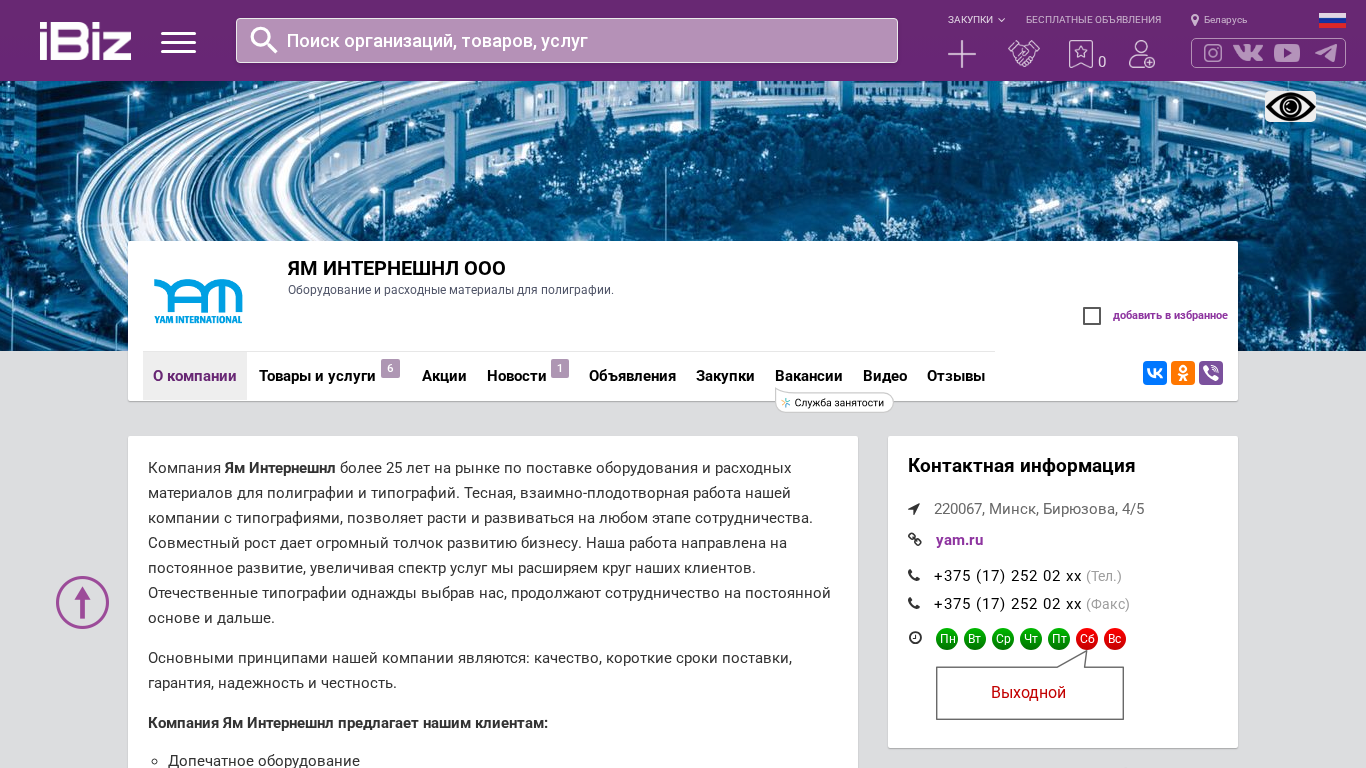1366x768 pixels.
Task: Open the VK icon in header
Action: (x=1248, y=53)
